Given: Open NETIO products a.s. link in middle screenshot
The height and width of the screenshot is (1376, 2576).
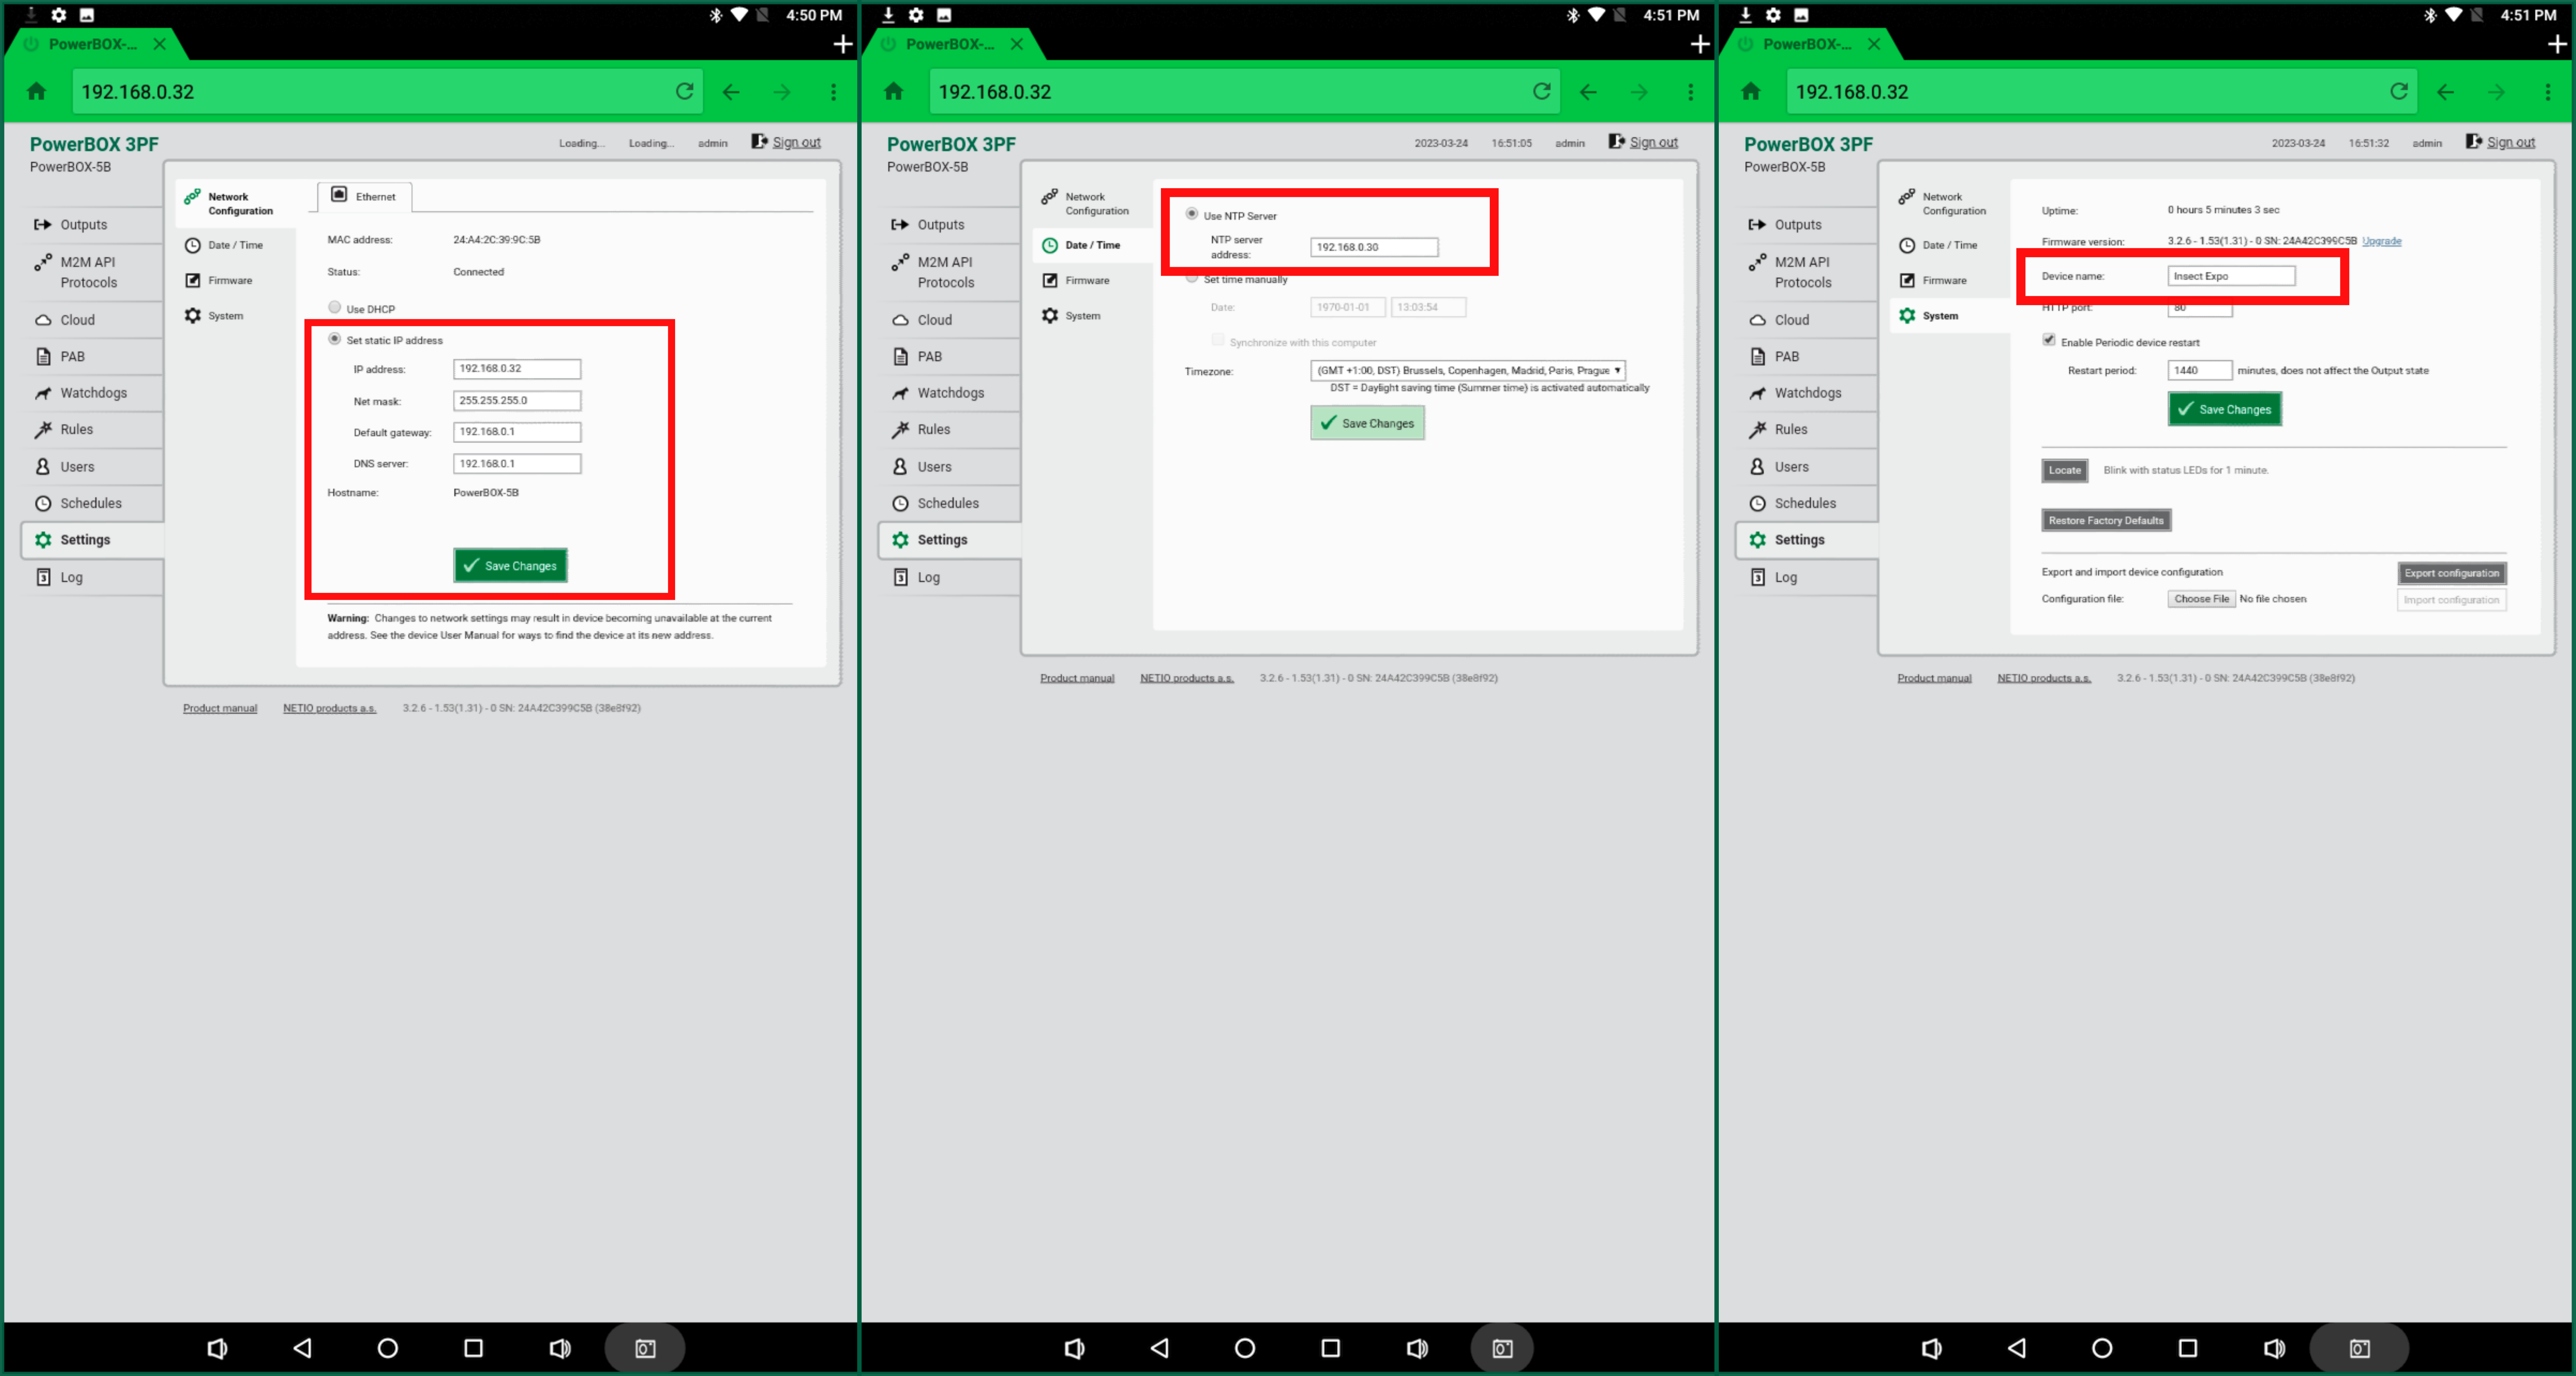Looking at the screenshot, I should 1187,678.
